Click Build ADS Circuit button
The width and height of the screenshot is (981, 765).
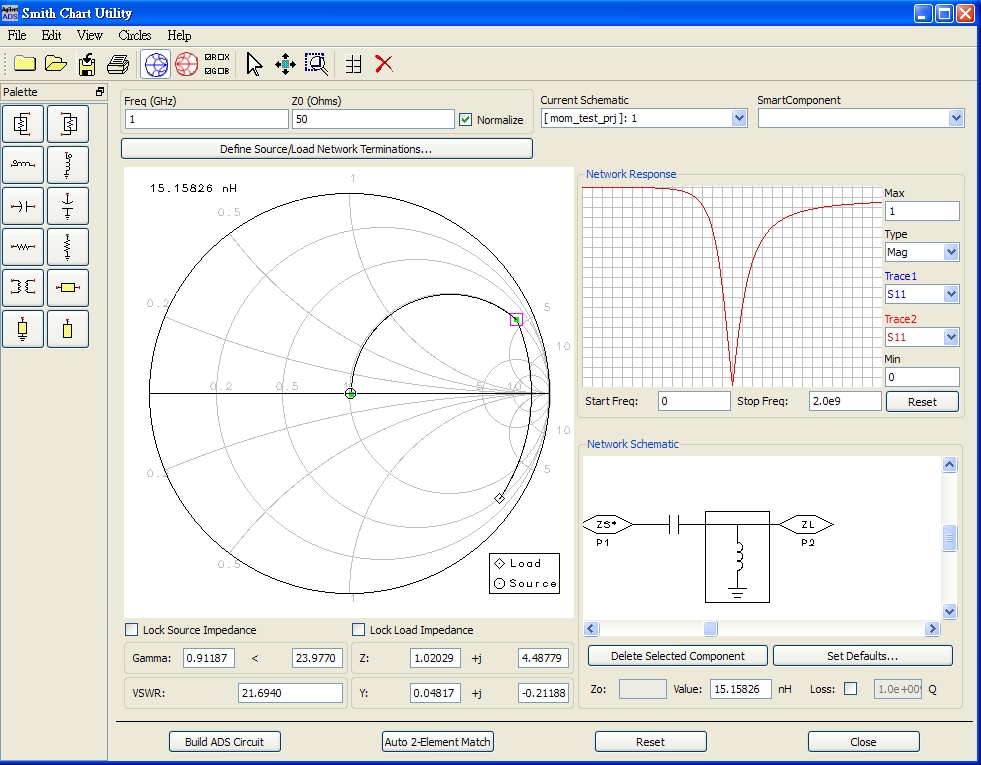pos(225,742)
